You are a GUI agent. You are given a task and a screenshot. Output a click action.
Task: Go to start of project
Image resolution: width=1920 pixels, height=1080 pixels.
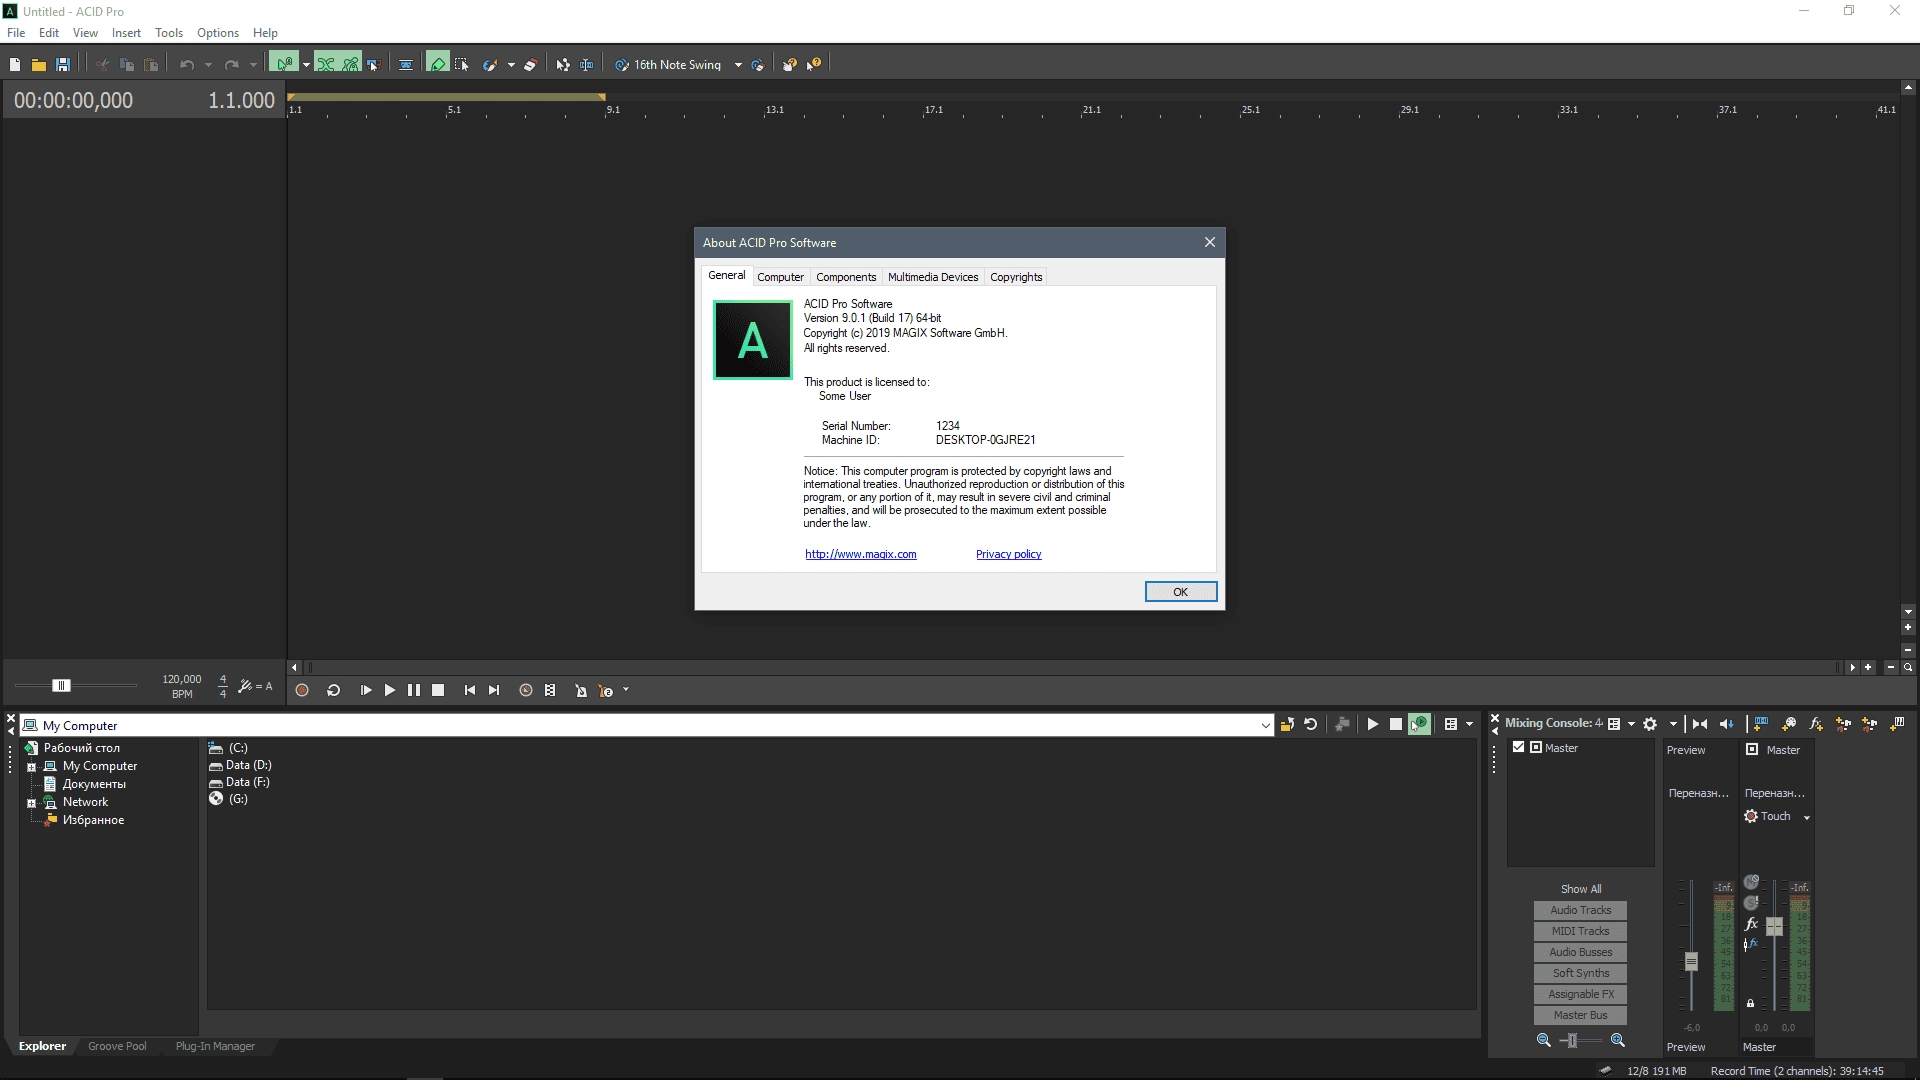469,691
